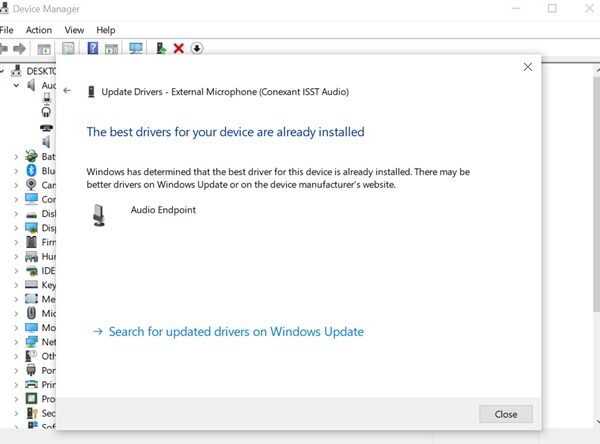The image size is (600, 444).
Task: Scan for hardware changes monitor icon
Action: (x=136, y=48)
